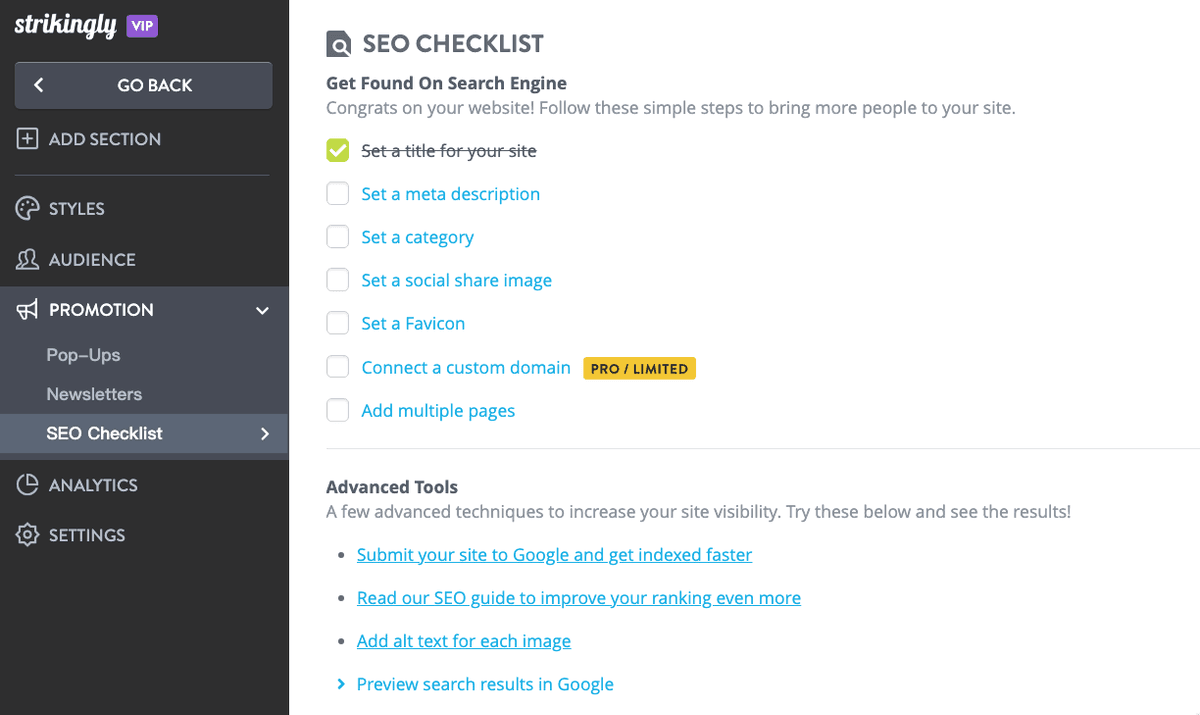Screen dimensions: 1200x715
Task: Open the Audience panel icon
Action: tap(27, 259)
